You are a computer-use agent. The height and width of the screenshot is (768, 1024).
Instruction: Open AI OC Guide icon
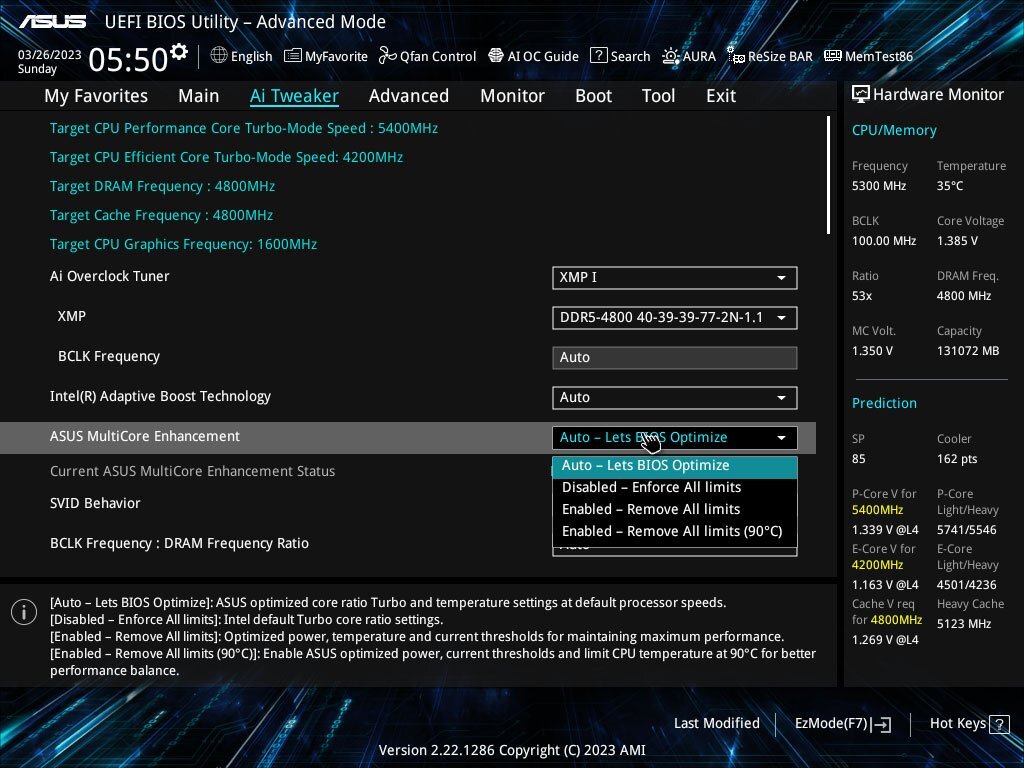(x=496, y=56)
